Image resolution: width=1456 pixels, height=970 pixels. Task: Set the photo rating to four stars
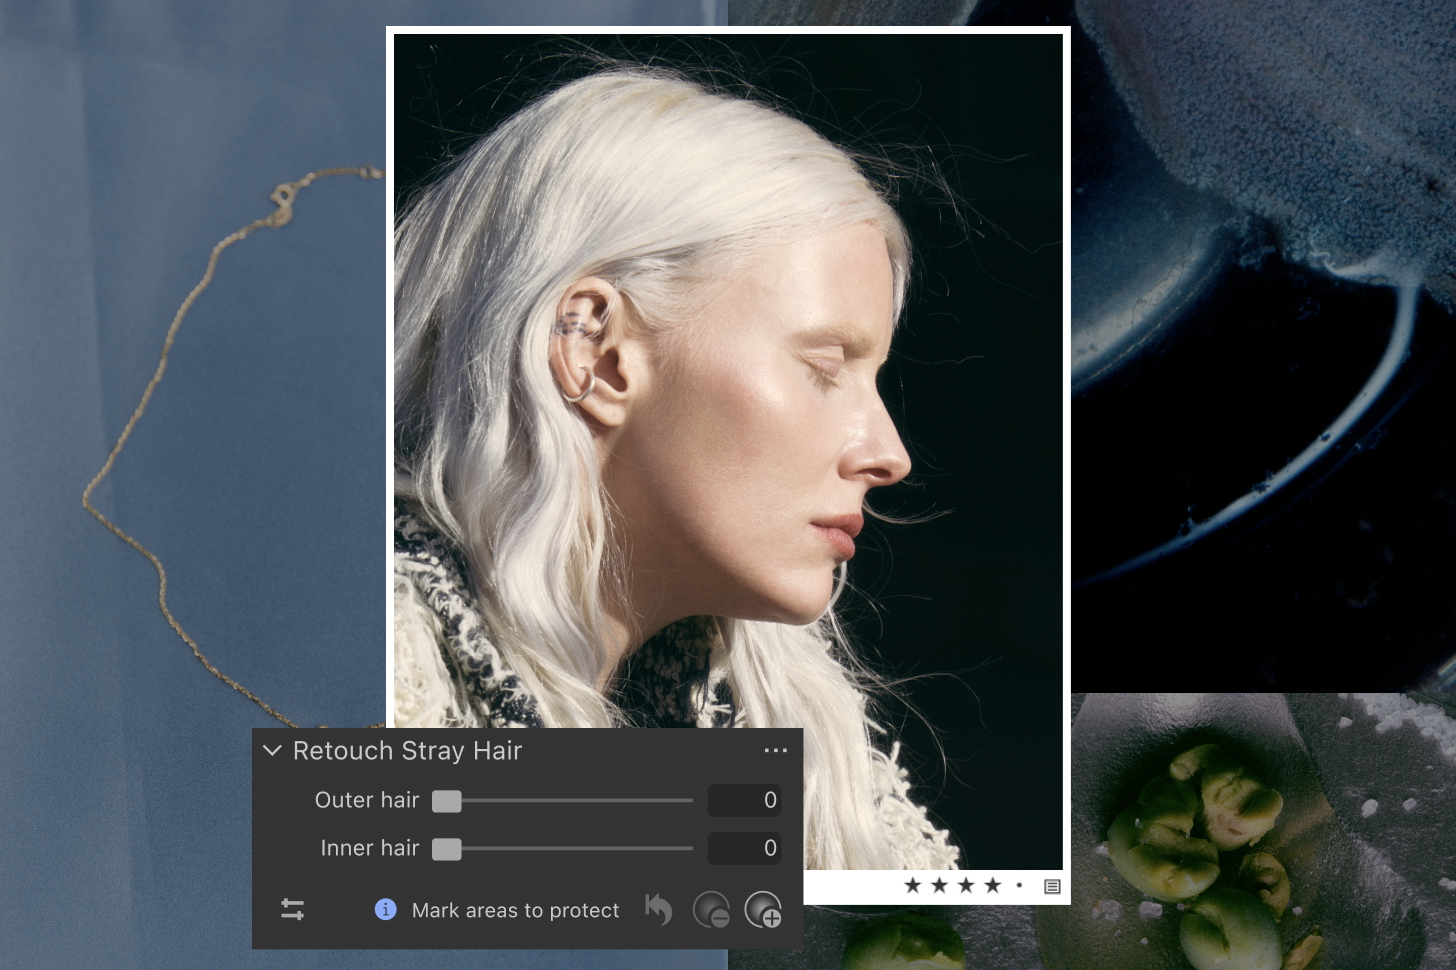click(993, 885)
